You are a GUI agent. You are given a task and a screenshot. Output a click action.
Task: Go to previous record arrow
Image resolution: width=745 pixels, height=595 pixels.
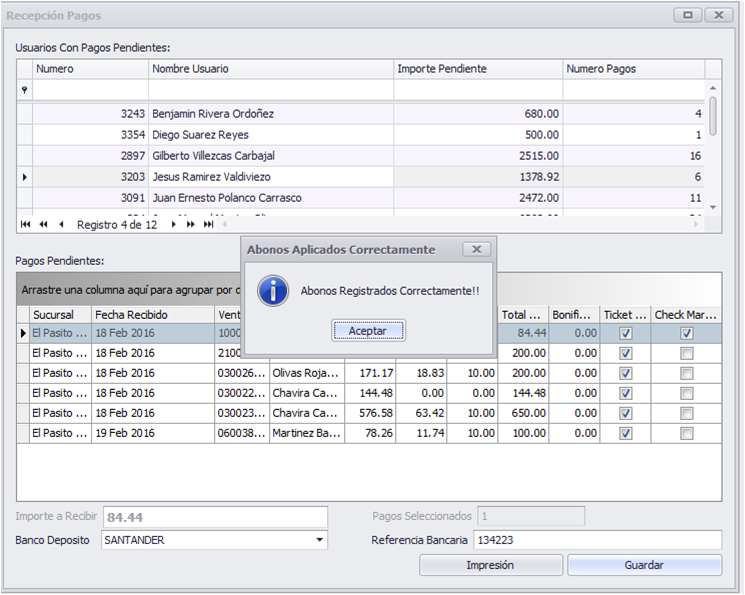point(61,224)
